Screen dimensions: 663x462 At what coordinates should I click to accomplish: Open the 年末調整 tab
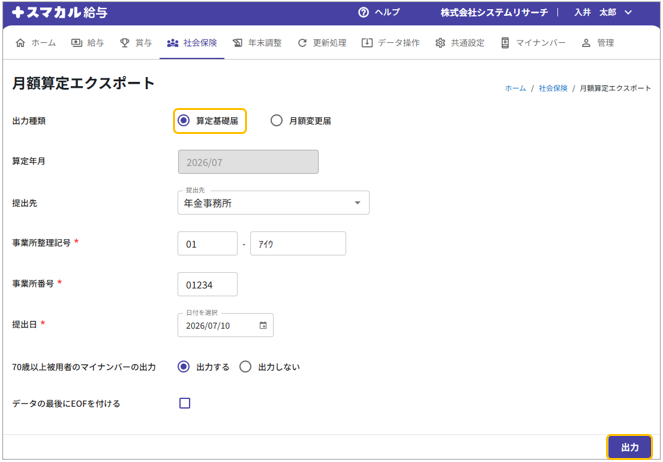[257, 43]
